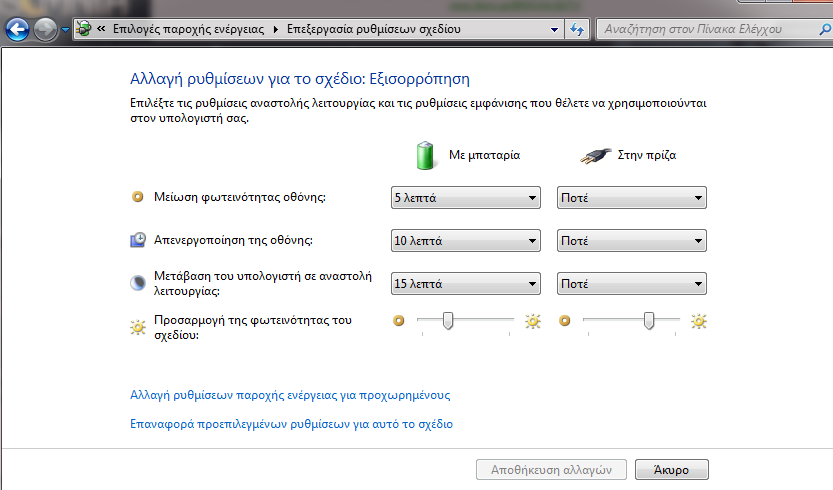Image resolution: width=833 pixels, height=490 pixels.
Task: Click the dim display icon beside Μείωση φωτεινότητας
Action: [x=138, y=197]
